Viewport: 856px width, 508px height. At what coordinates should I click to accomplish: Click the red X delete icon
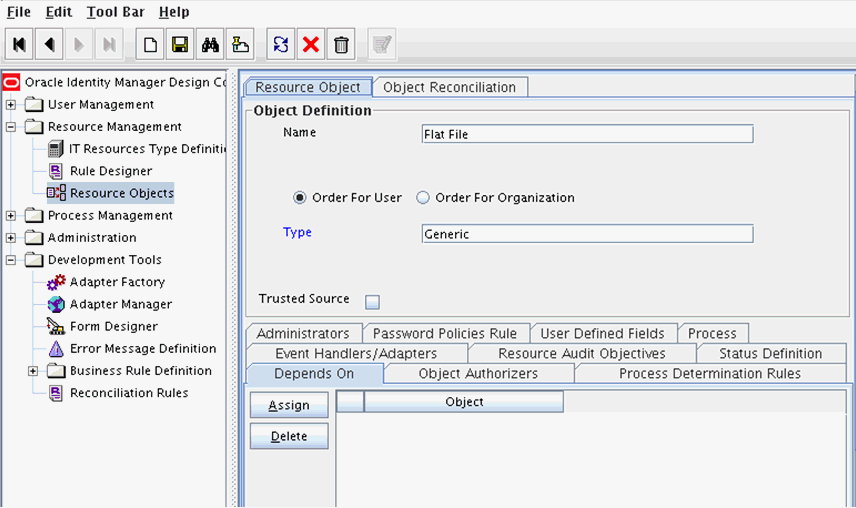[x=311, y=45]
